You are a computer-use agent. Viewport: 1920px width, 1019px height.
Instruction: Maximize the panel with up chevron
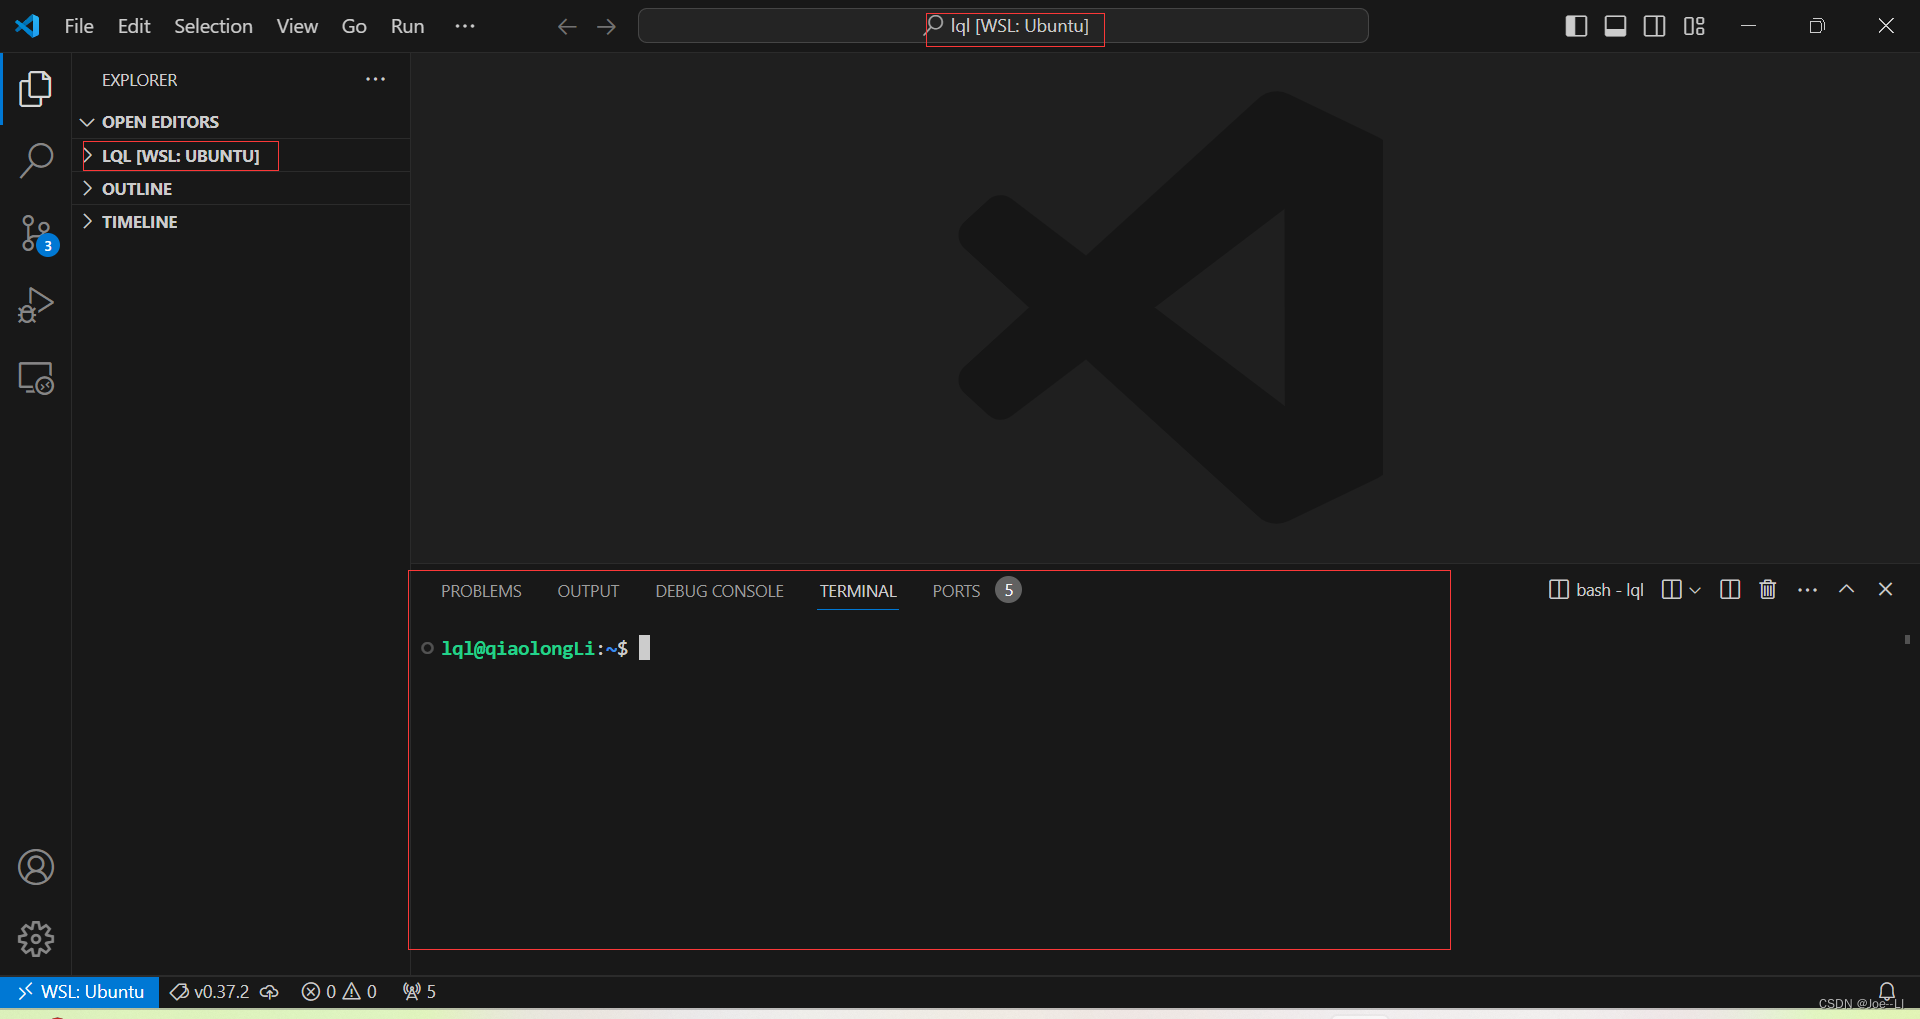[x=1847, y=590]
